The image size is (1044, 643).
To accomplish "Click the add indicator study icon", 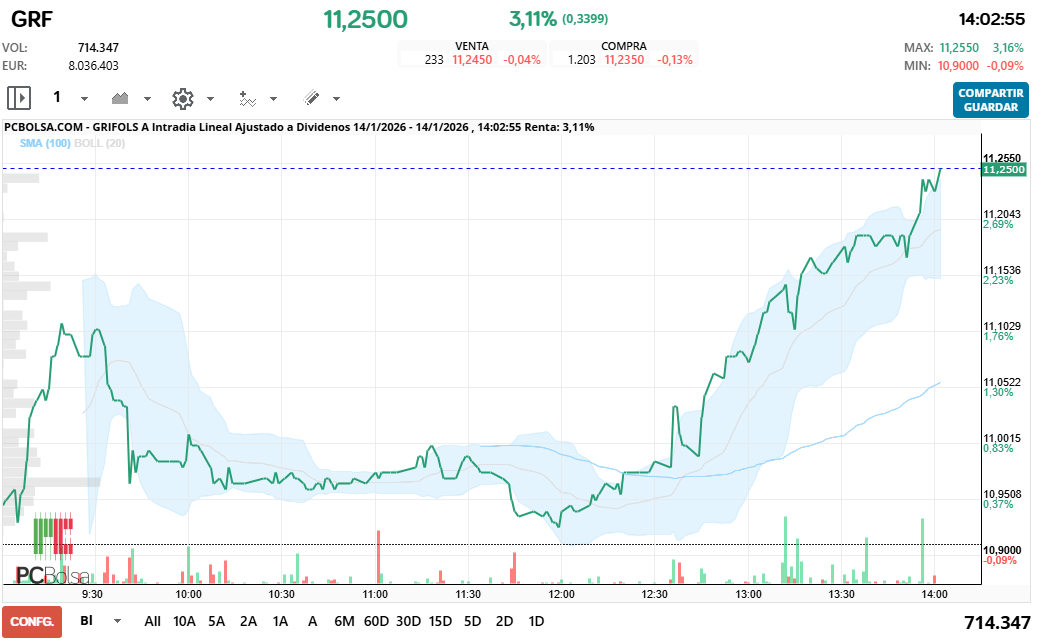I will tap(247, 98).
